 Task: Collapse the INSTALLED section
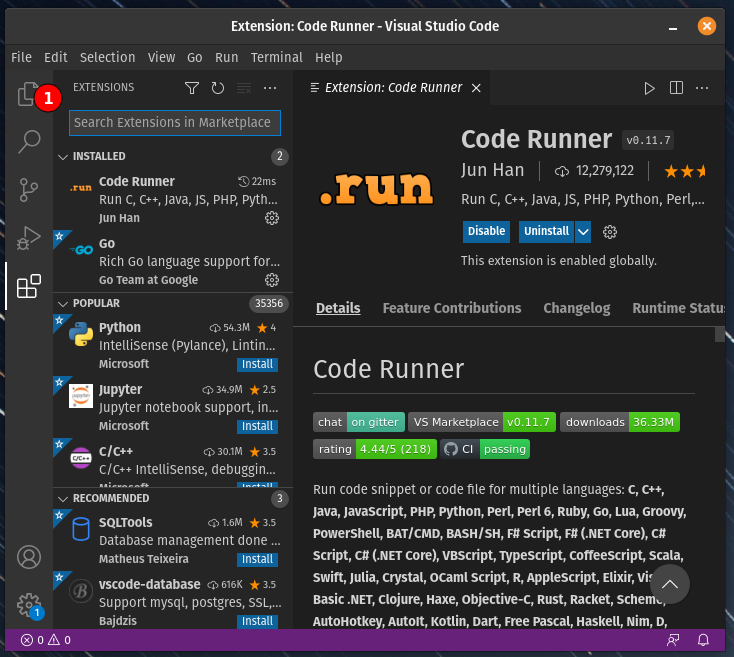pyautogui.click(x=173, y=156)
